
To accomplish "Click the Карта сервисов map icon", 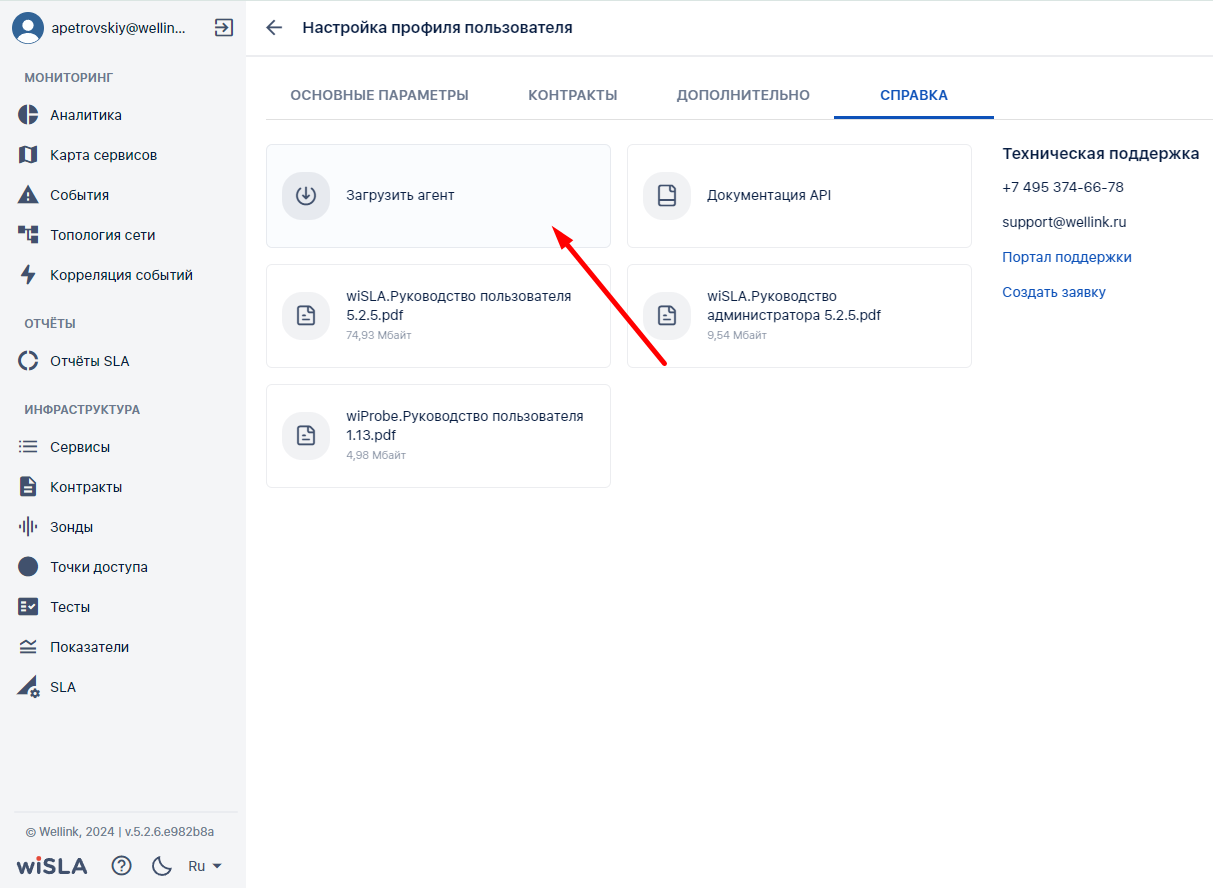I will coord(28,155).
